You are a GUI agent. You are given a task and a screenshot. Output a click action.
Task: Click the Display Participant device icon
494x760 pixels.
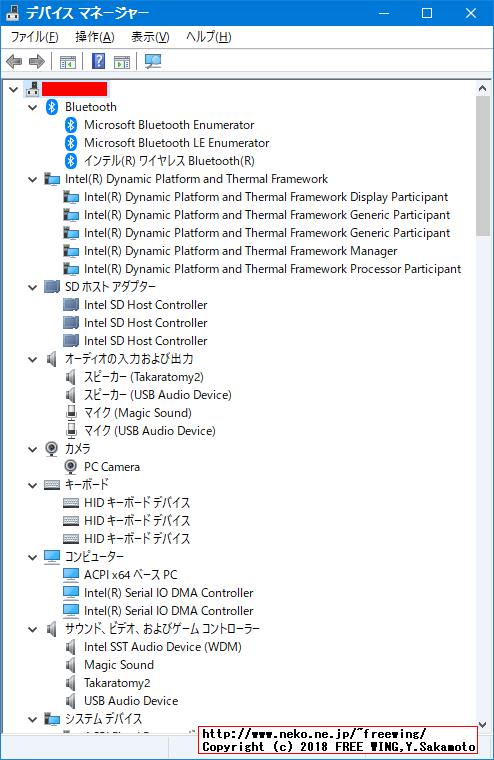click(x=71, y=197)
